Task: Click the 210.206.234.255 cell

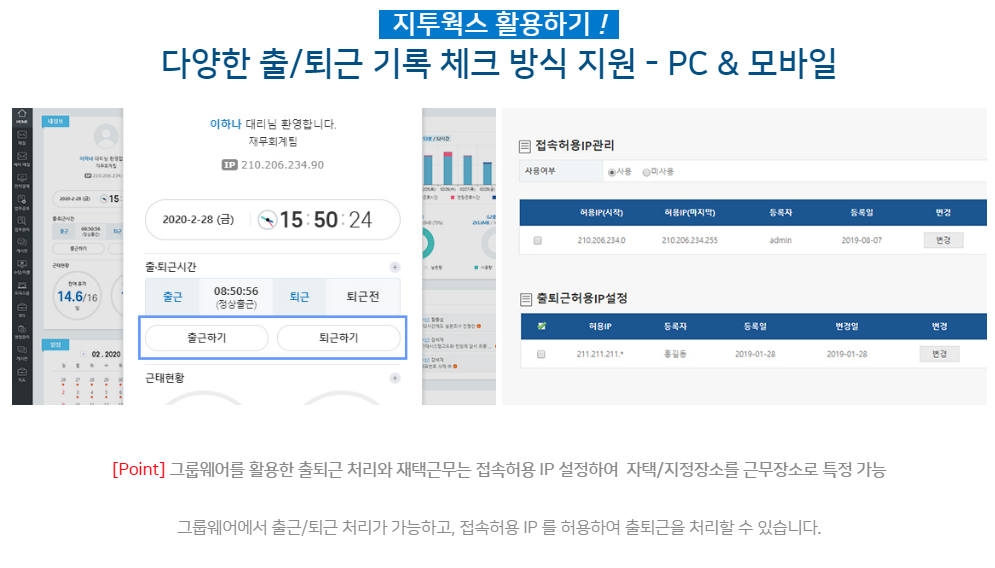Action: point(690,241)
